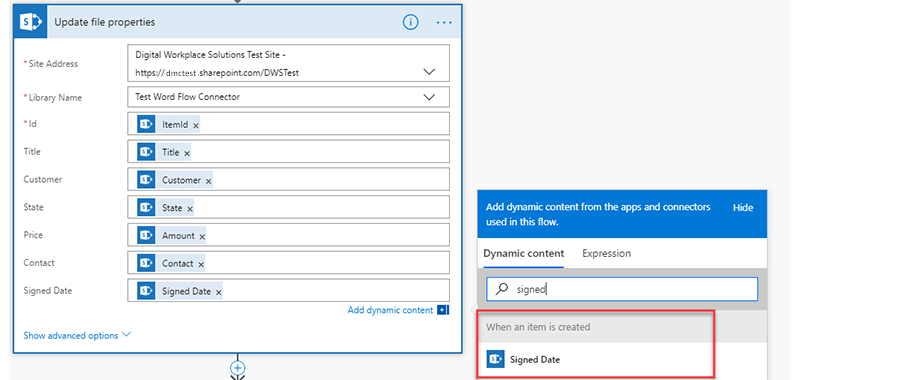Remove the Amount token using its x
Screen dimensions: 900x380
click(202, 236)
